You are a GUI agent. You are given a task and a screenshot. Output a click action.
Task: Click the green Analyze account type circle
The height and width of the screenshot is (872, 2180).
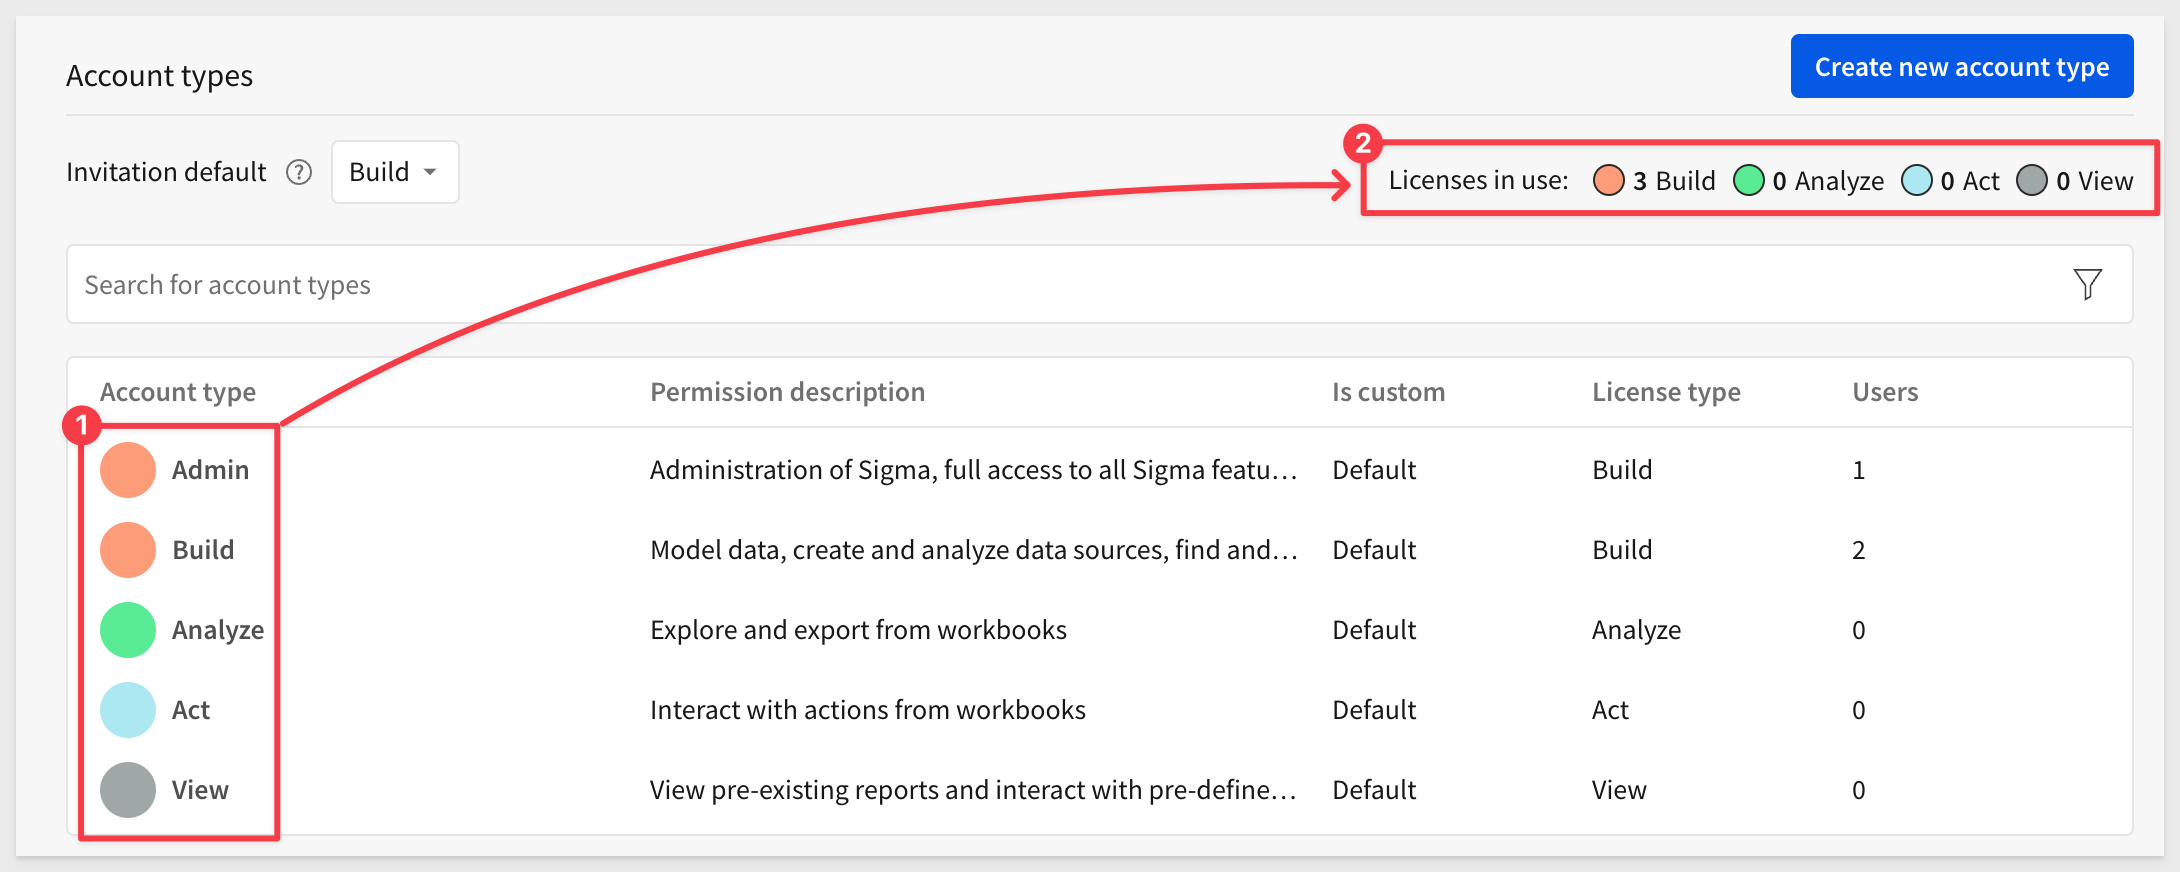click(128, 630)
